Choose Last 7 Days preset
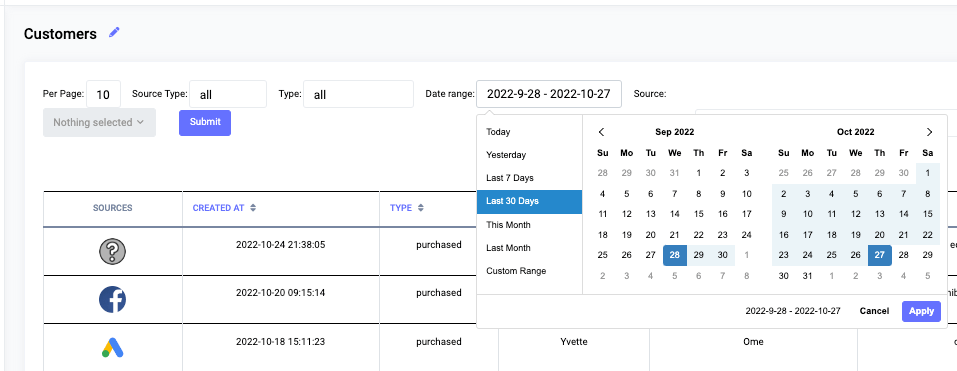Screen dimensions: 957x371 click(x=529, y=178)
